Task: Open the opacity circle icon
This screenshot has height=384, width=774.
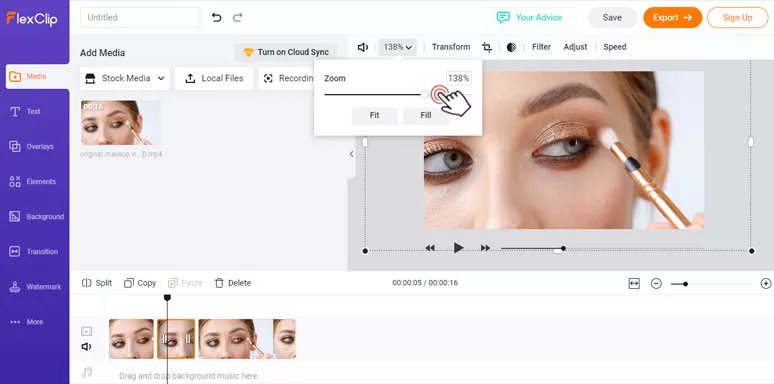Action: click(511, 47)
